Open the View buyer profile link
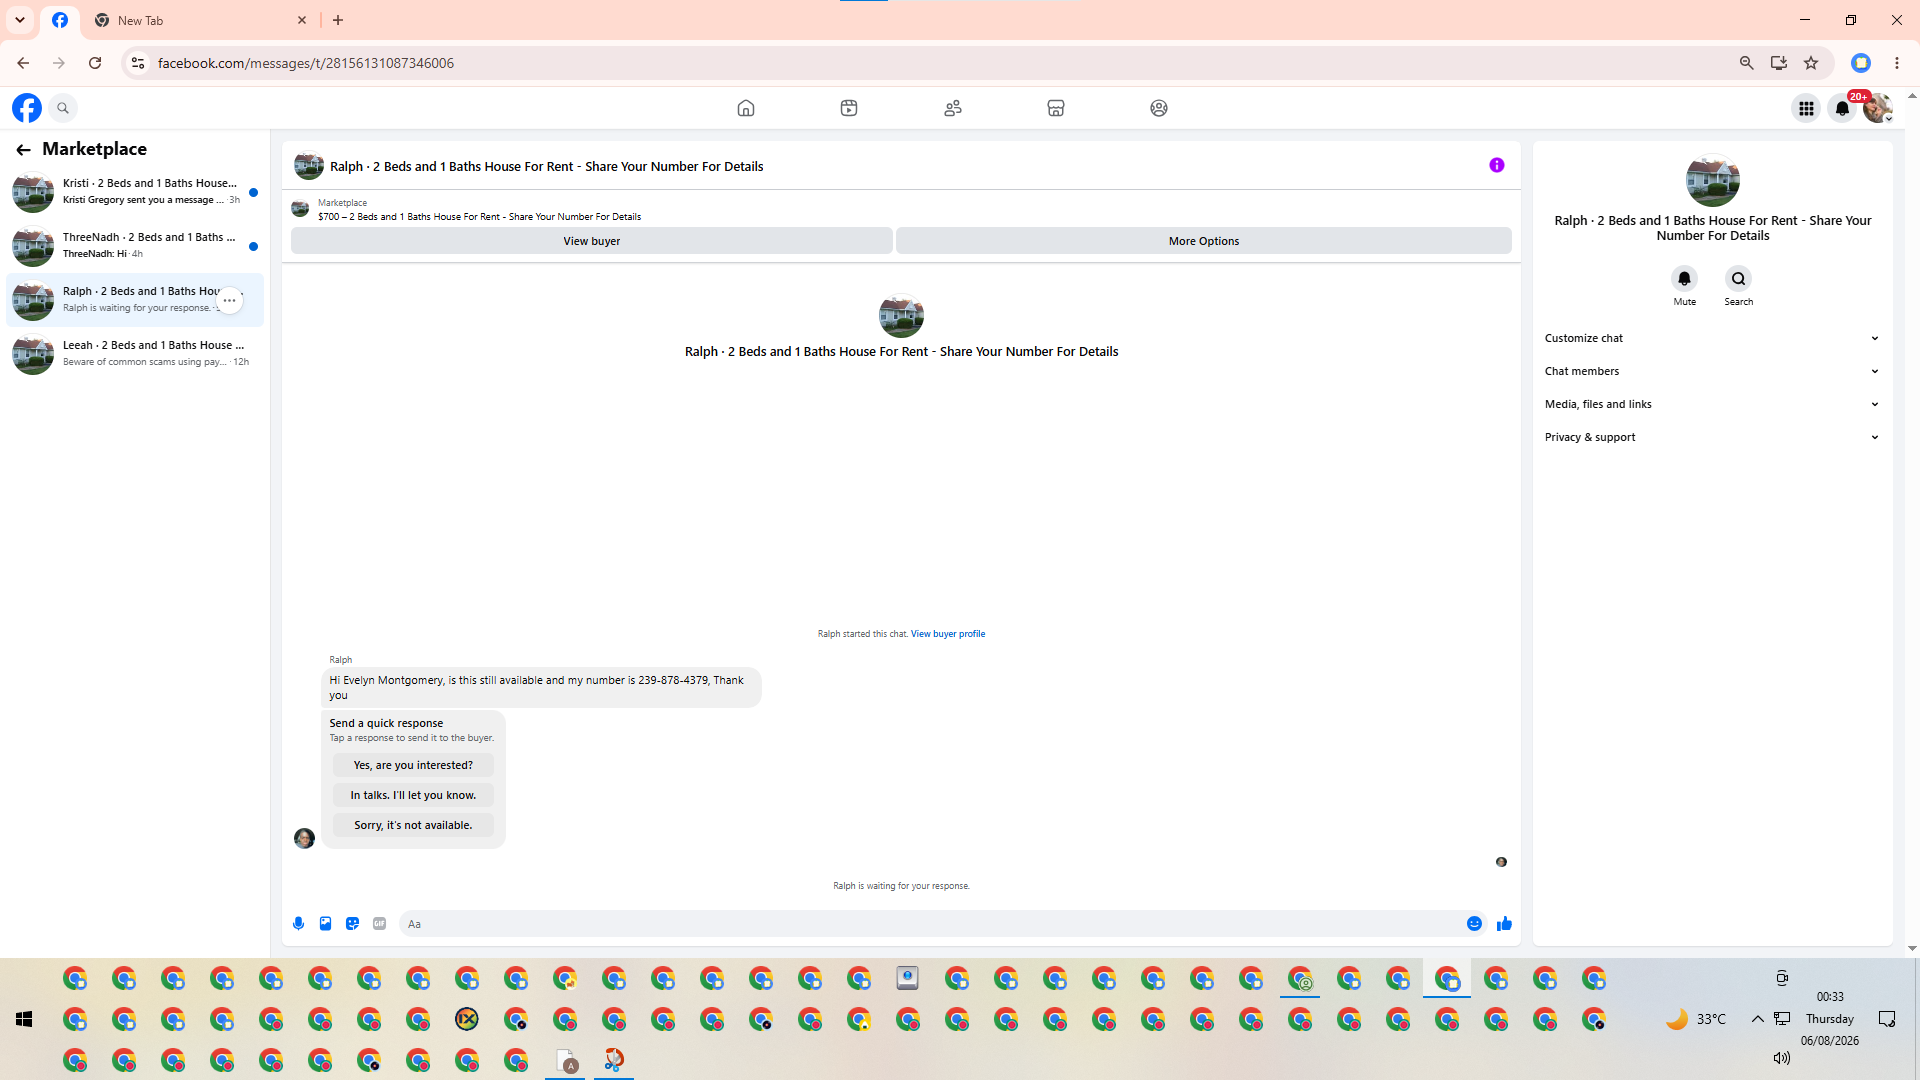Viewport: 1920px width, 1080px height. (x=948, y=634)
